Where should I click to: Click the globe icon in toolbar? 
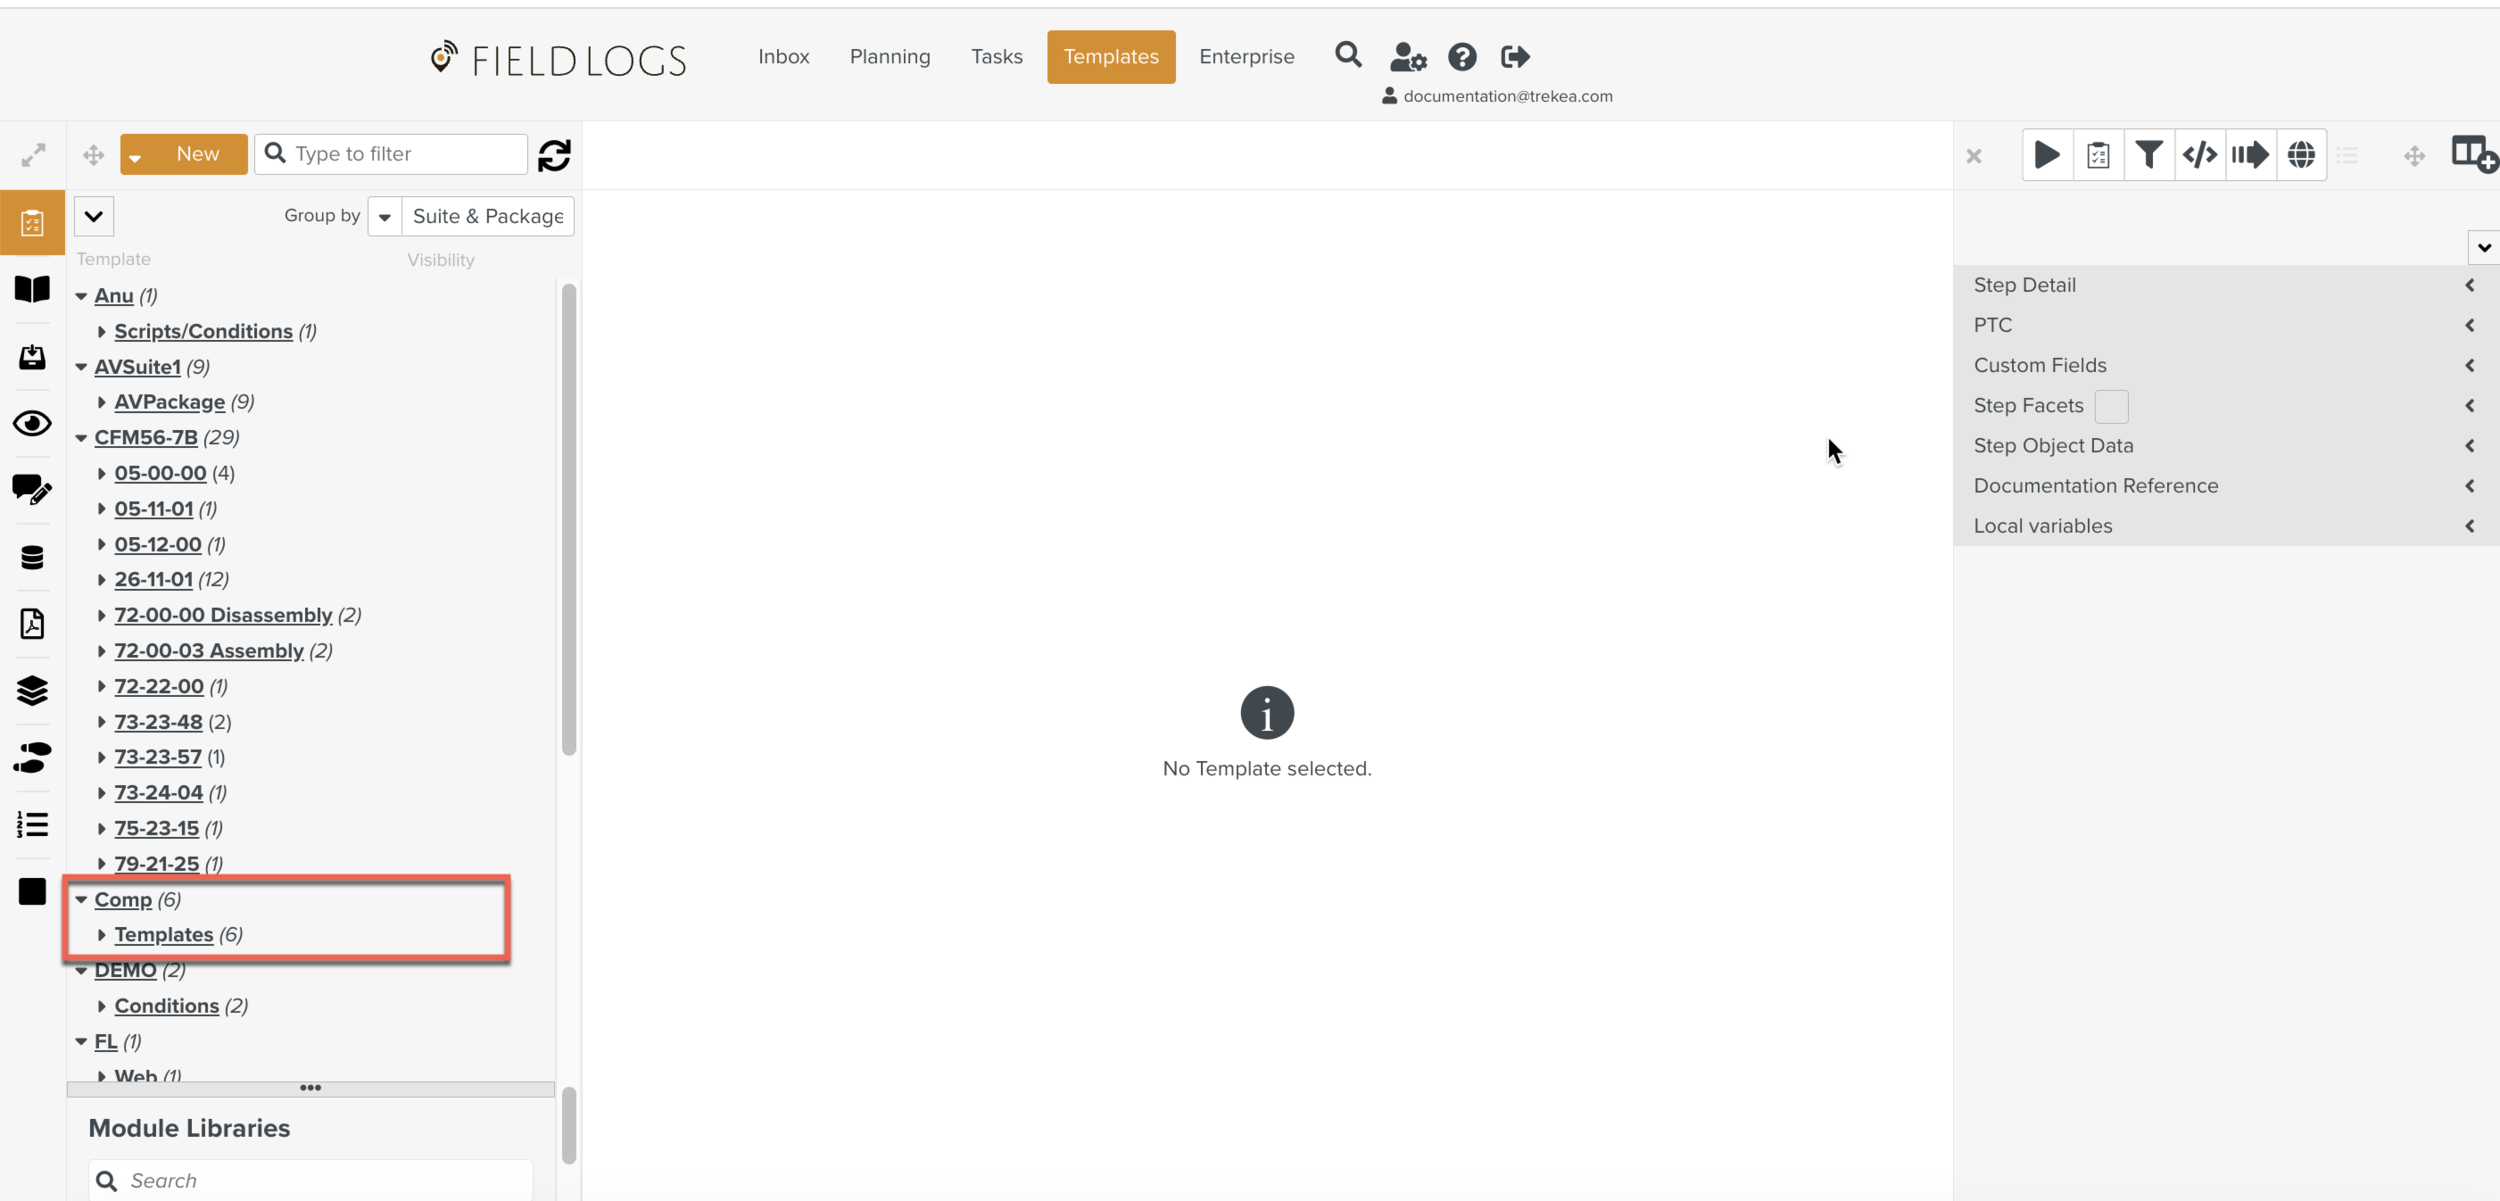coord(2301,155)
